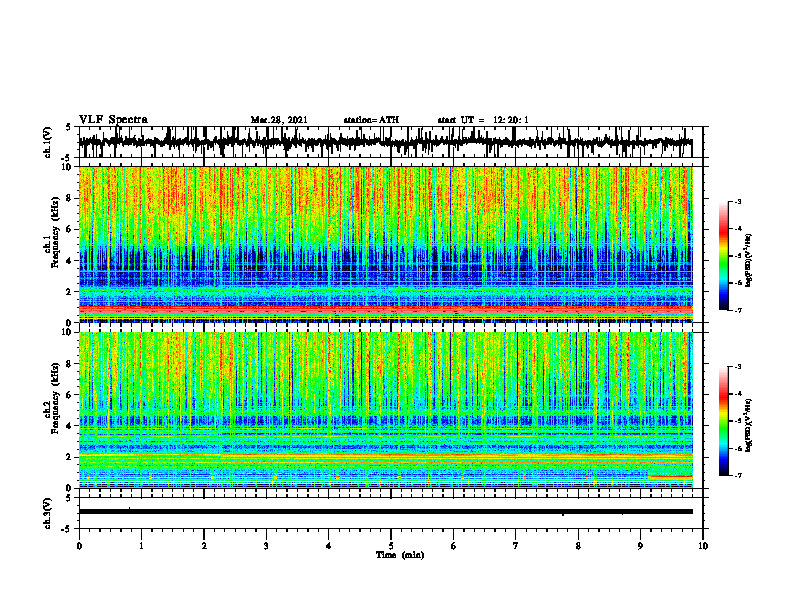Click the "5" tick of ch.1(V) axis

[x=68, y=128]
